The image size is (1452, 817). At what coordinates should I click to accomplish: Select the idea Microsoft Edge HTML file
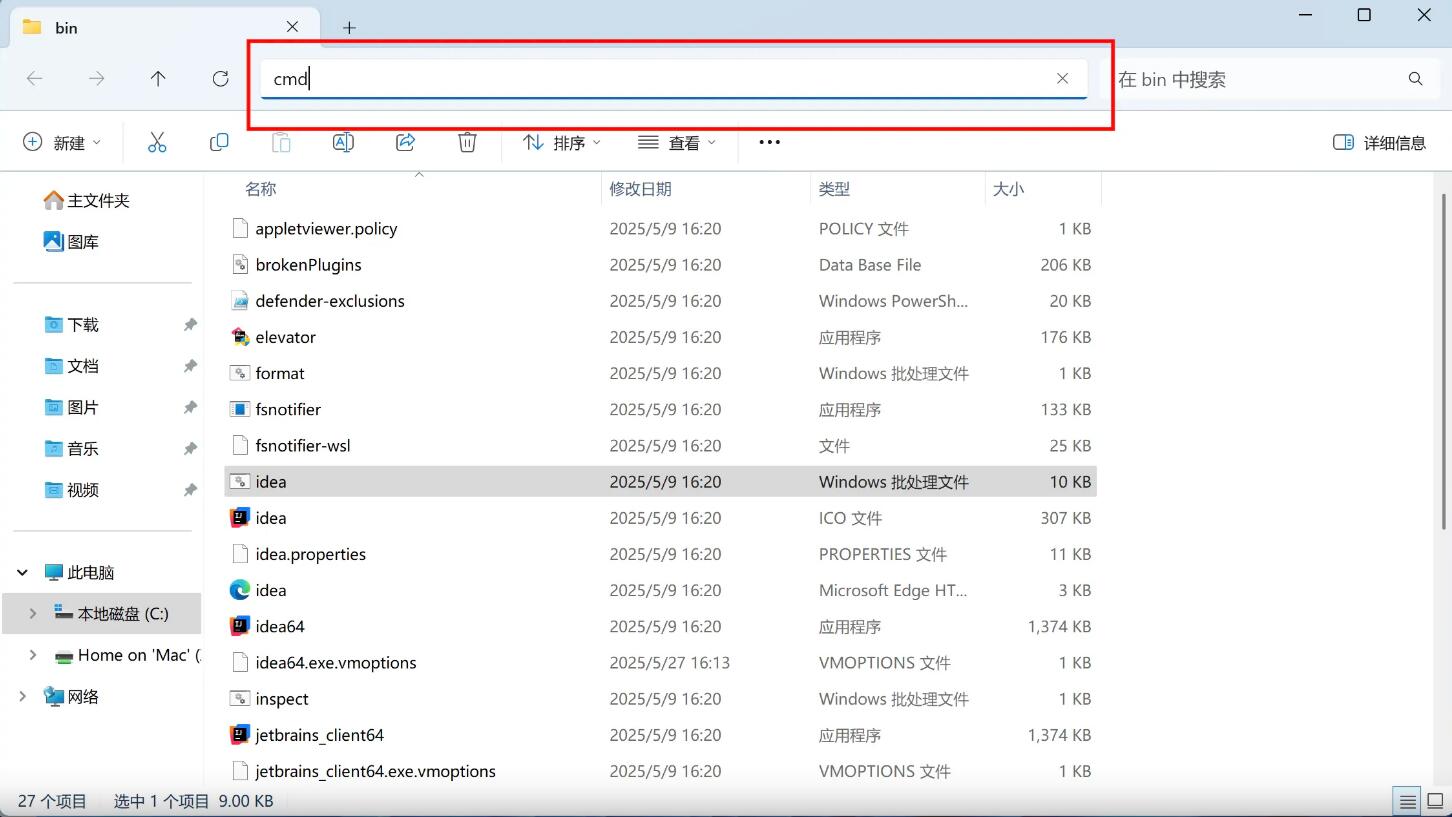click(x=660, y=590)
